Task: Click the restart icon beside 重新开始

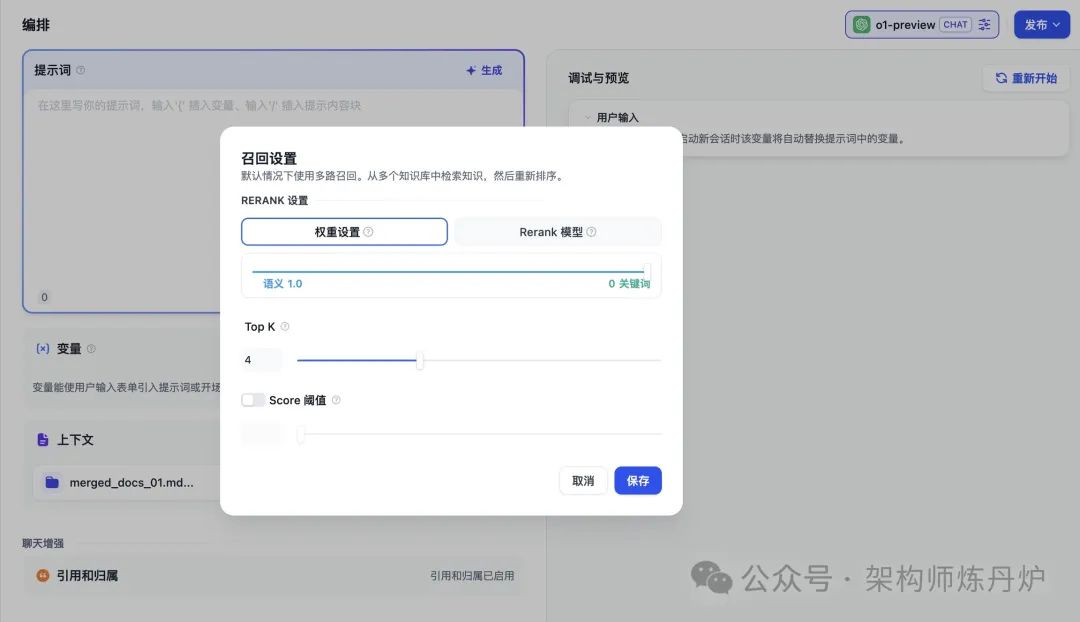Action: [x=1000, y=77]
